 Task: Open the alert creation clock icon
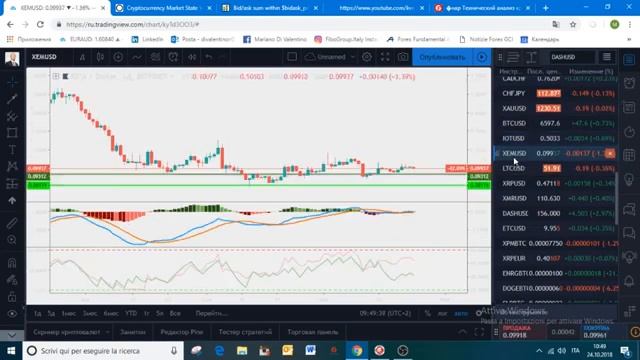point(173,57)
